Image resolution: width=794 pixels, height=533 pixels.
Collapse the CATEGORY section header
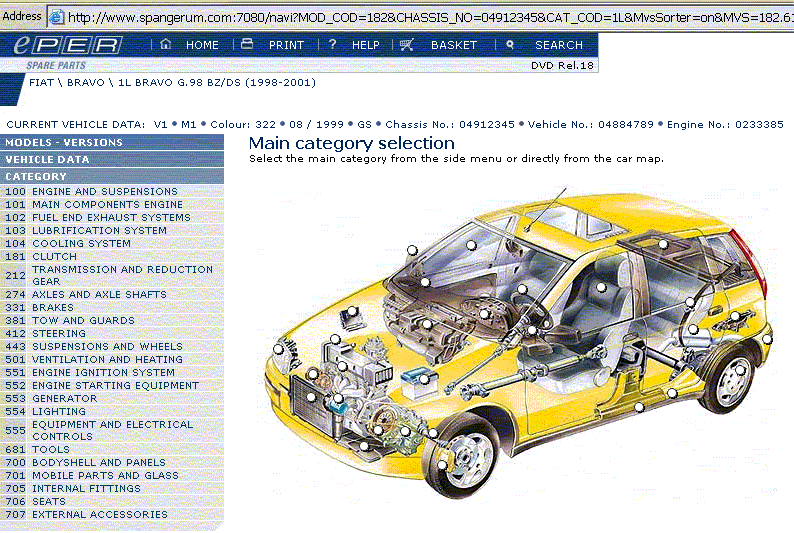pyautogui.click(x=36, y=176)
